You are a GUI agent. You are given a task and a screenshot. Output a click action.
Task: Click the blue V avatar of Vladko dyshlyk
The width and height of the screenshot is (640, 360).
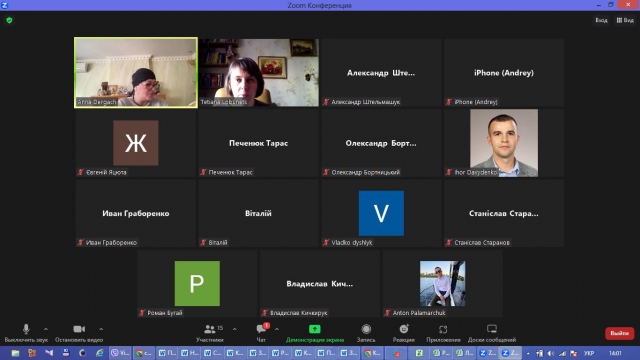coord(381,213)
